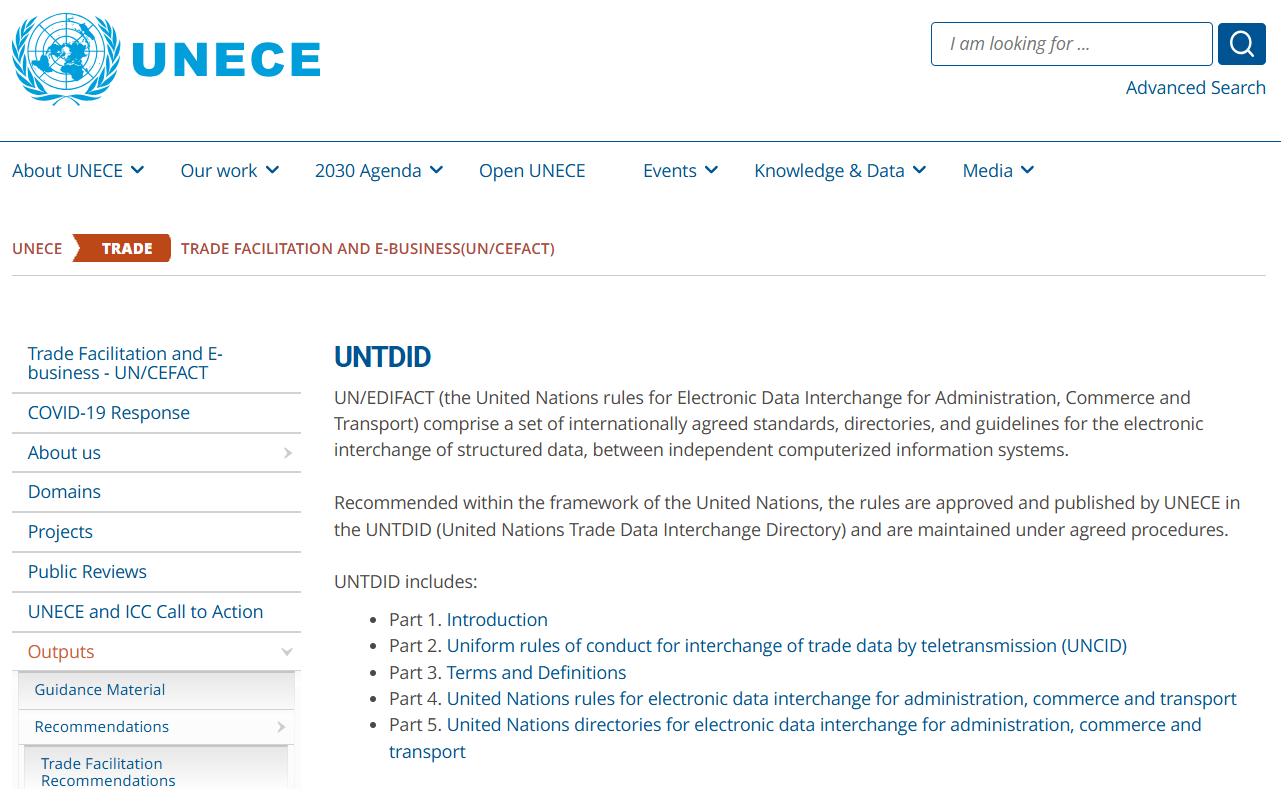Expand the Events menu chevron

[711, 170]
